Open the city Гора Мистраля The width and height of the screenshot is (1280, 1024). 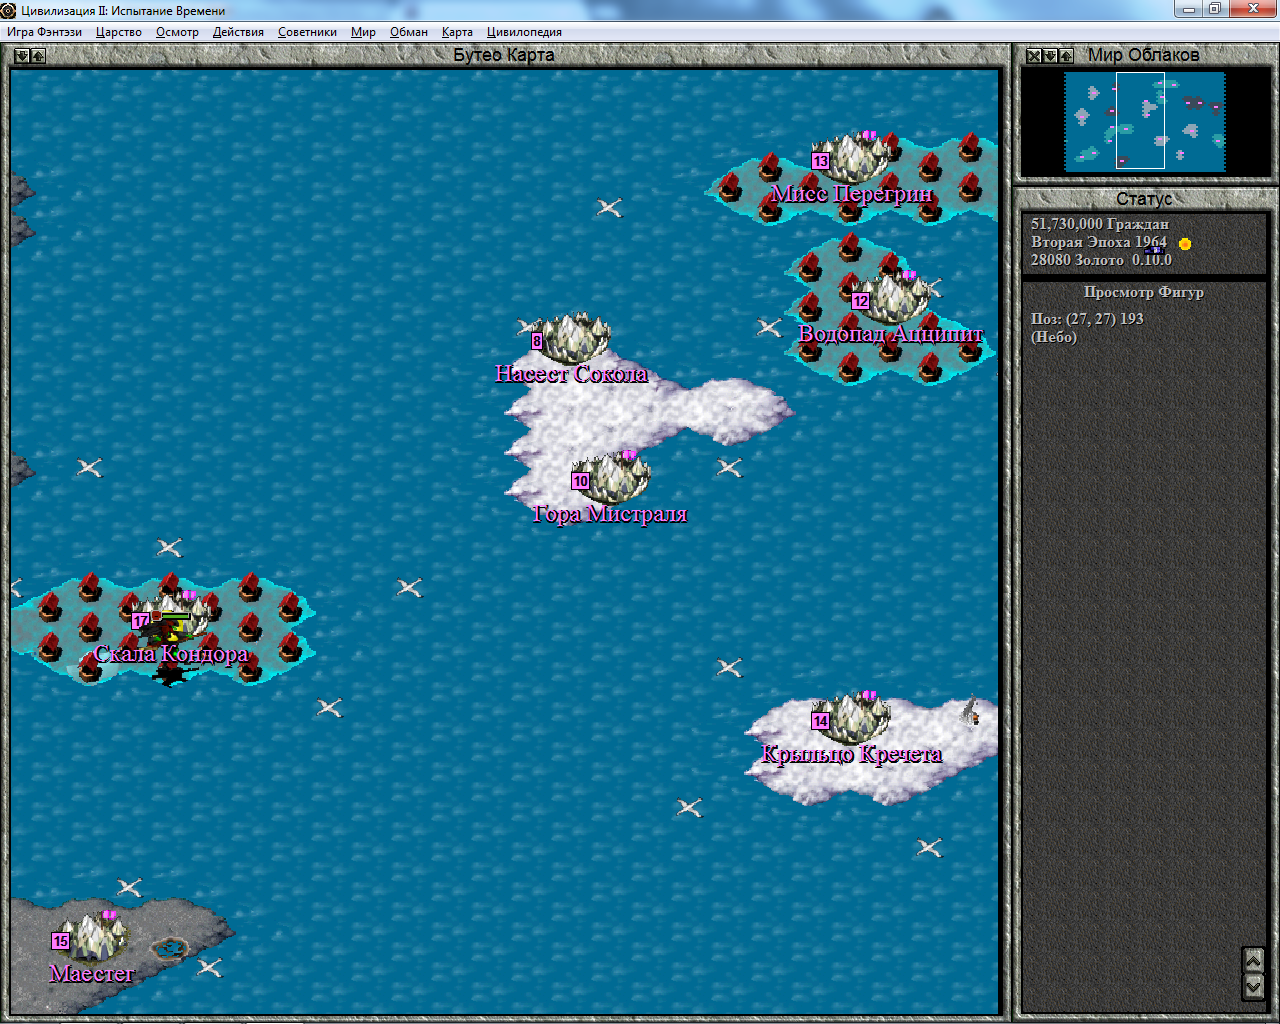click(x=611, y=477)
